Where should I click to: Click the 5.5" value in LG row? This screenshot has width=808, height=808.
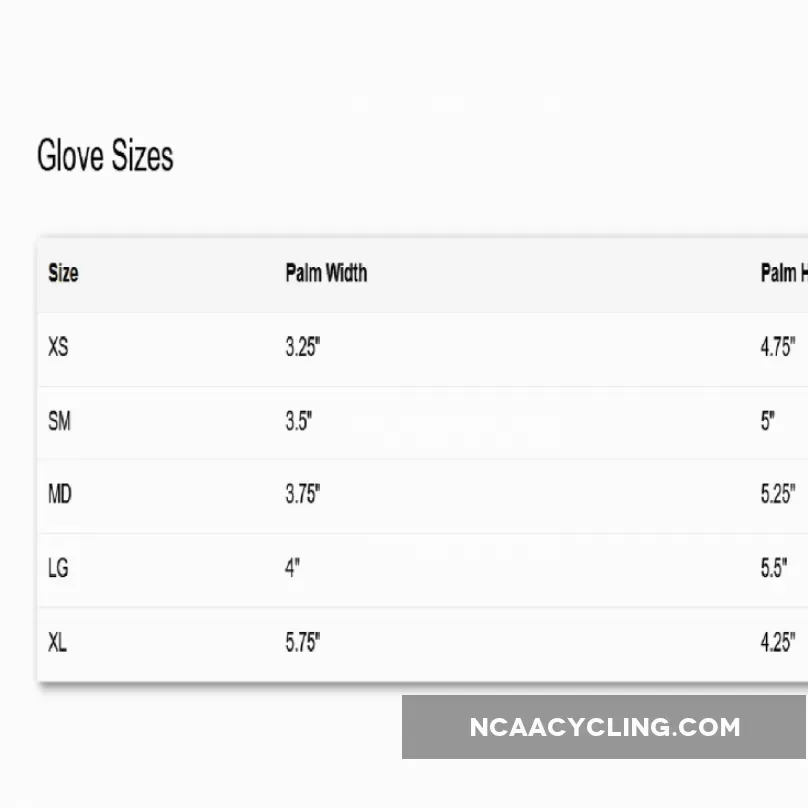[x=773, y=568]
